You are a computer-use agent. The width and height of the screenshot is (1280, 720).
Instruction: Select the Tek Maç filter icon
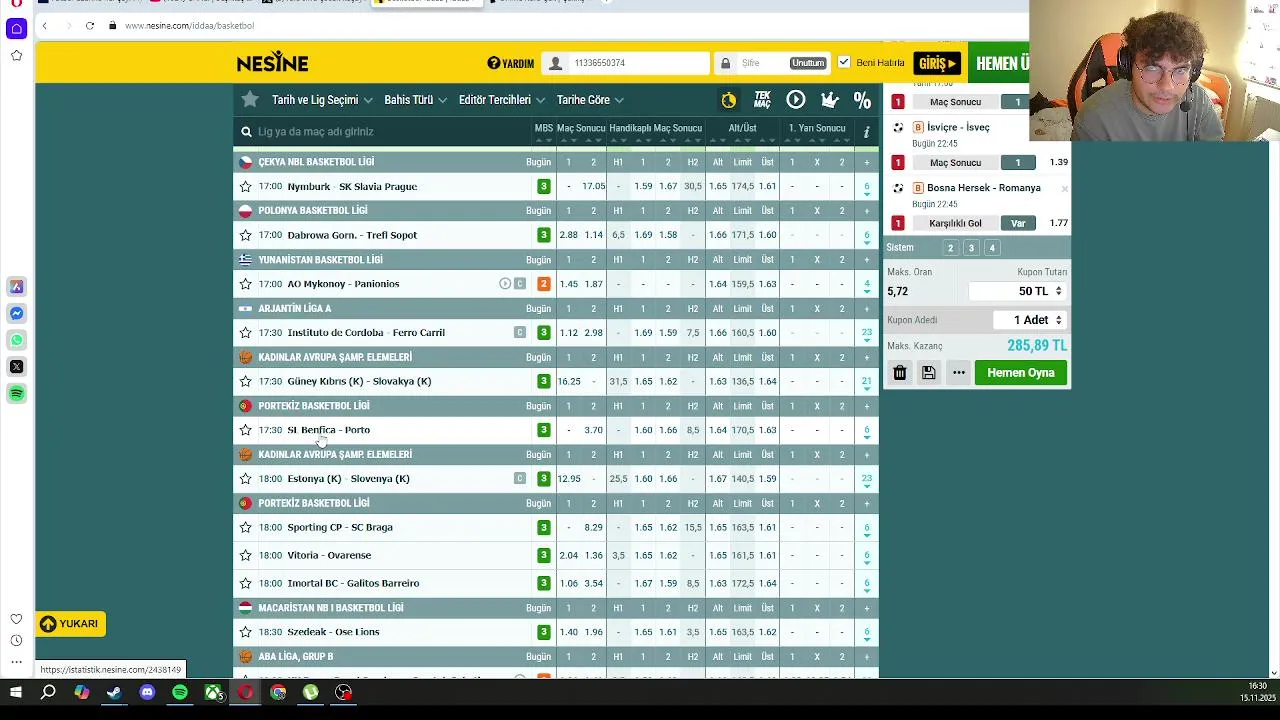762,99
